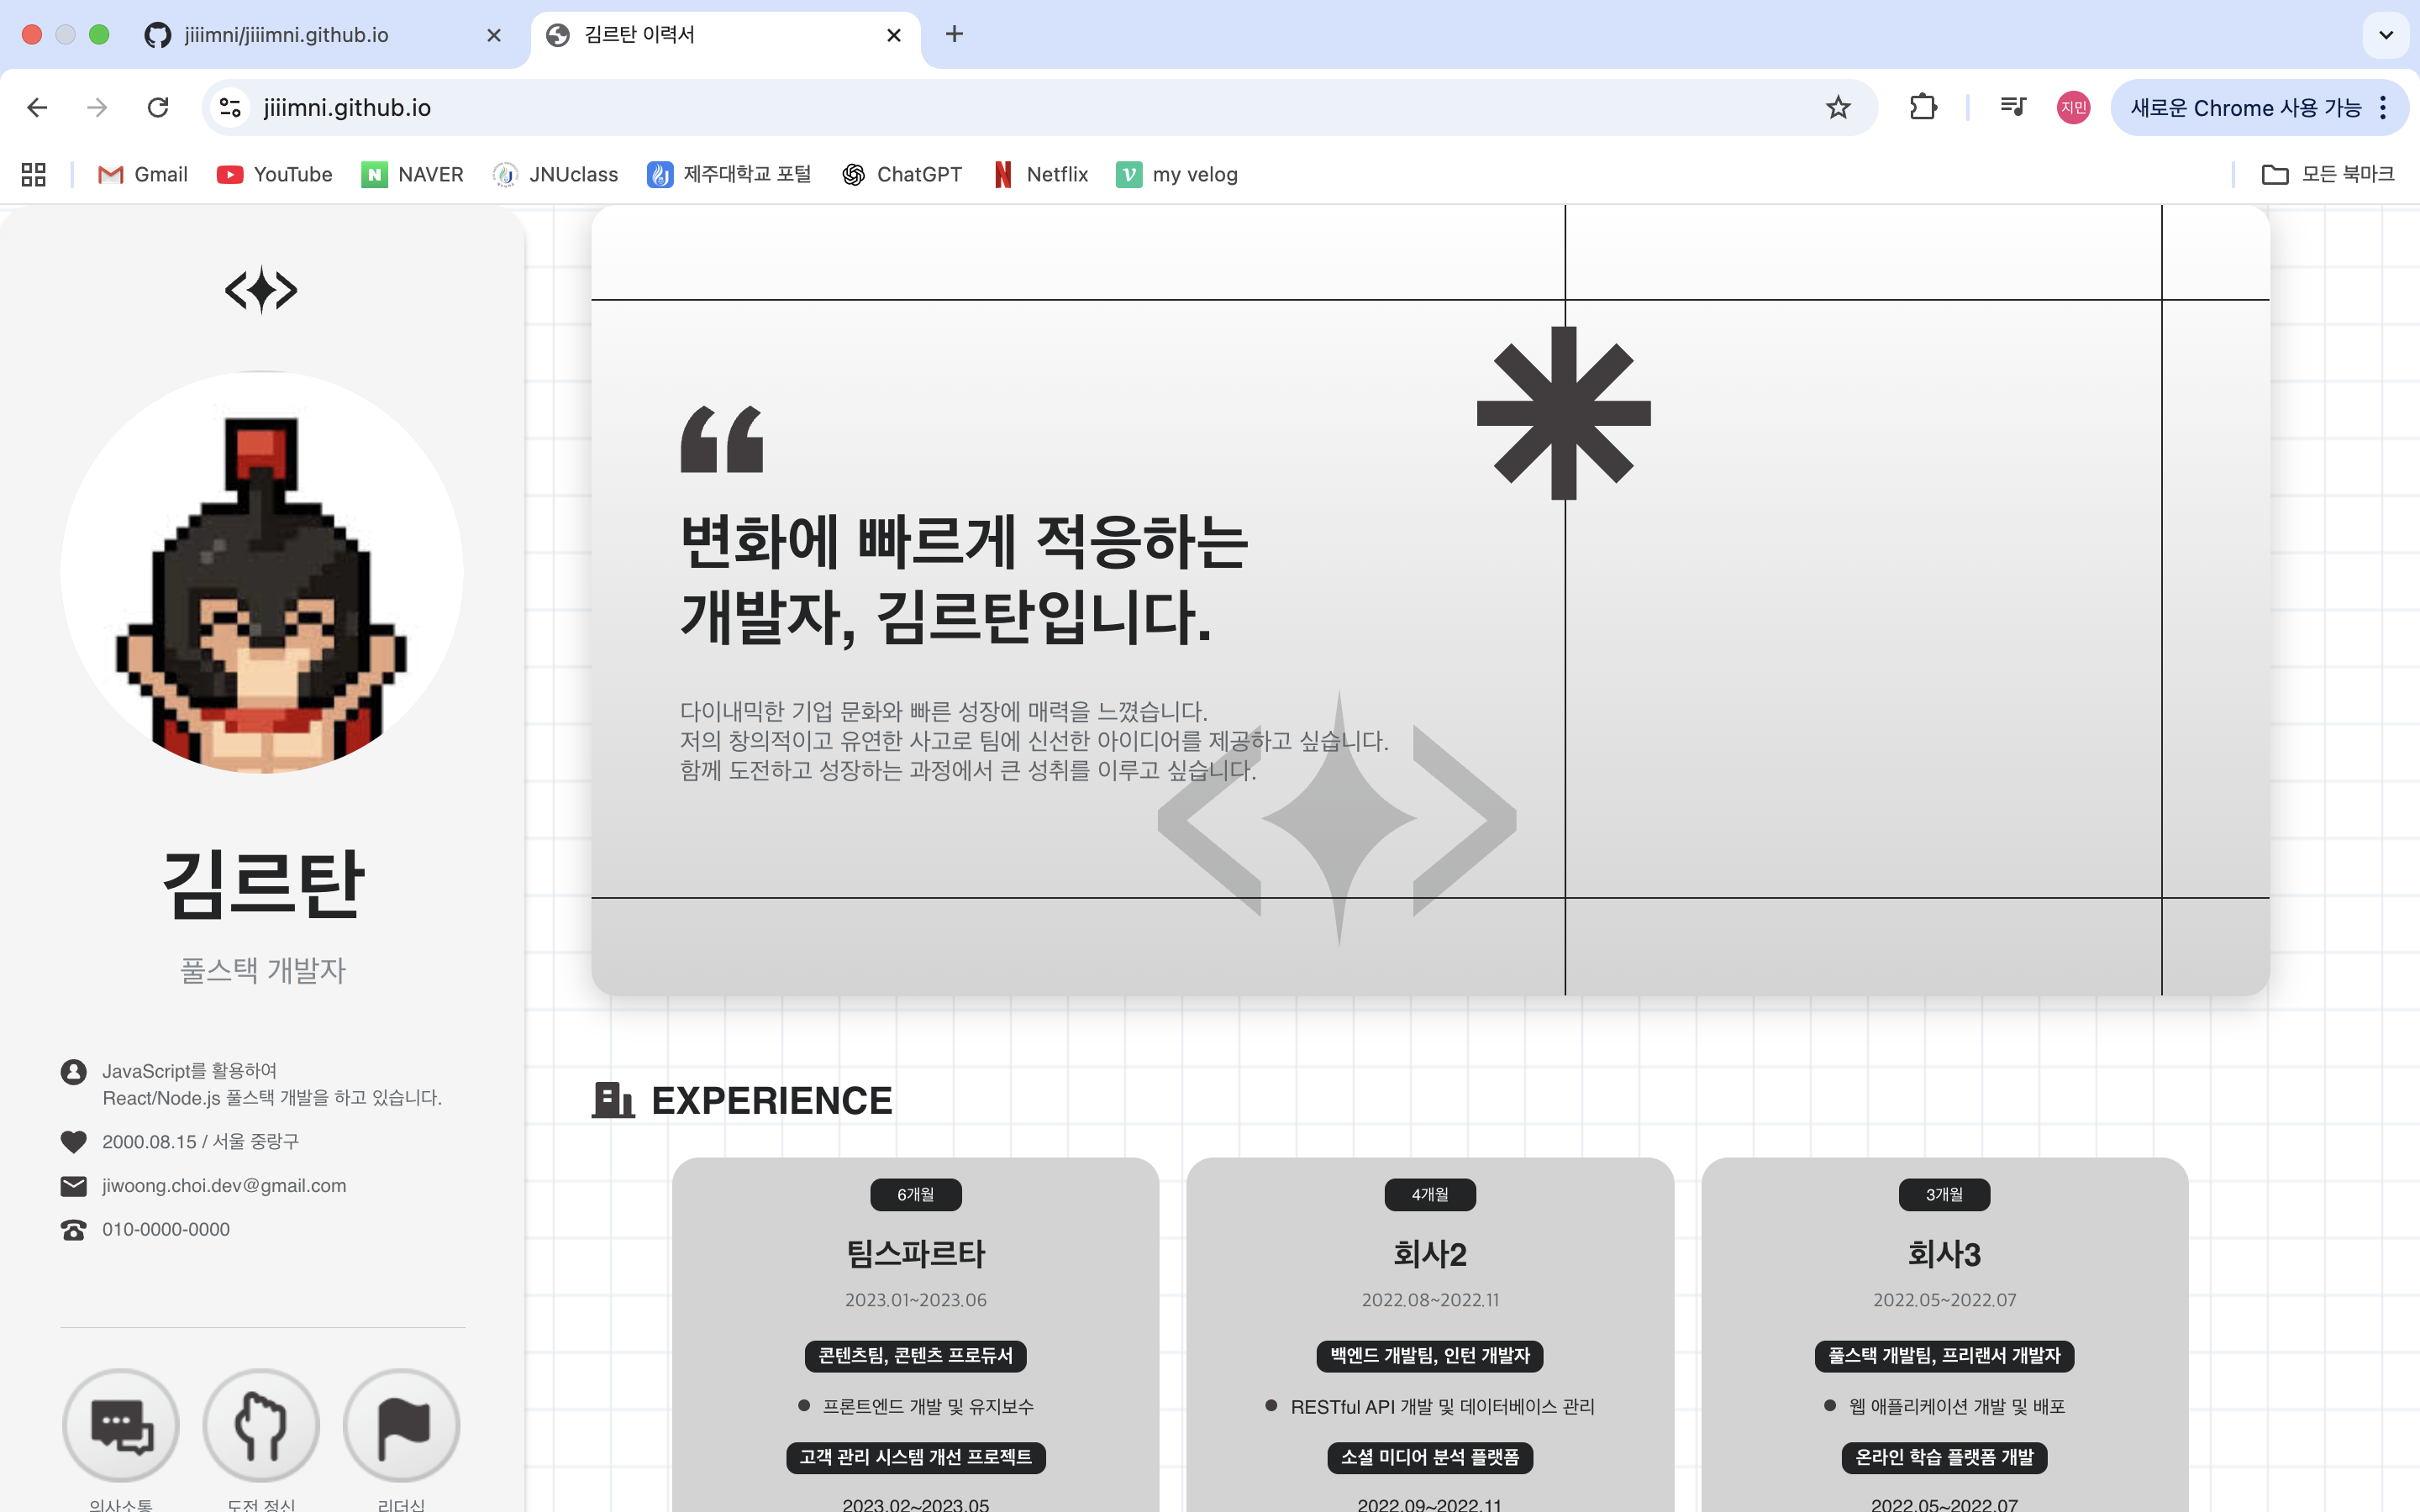
Task: Click the code-sparkle logo in sidebar
Action: click(x=261, y=290)
